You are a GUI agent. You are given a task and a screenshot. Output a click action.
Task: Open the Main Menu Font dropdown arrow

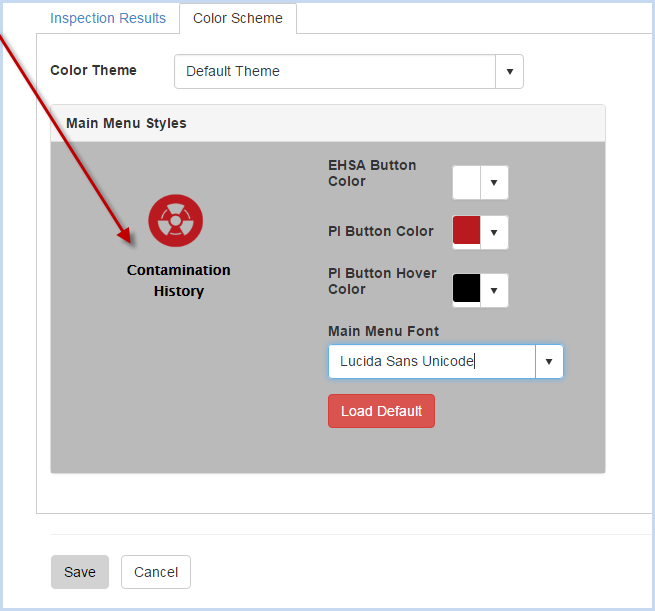pos(549,361)
